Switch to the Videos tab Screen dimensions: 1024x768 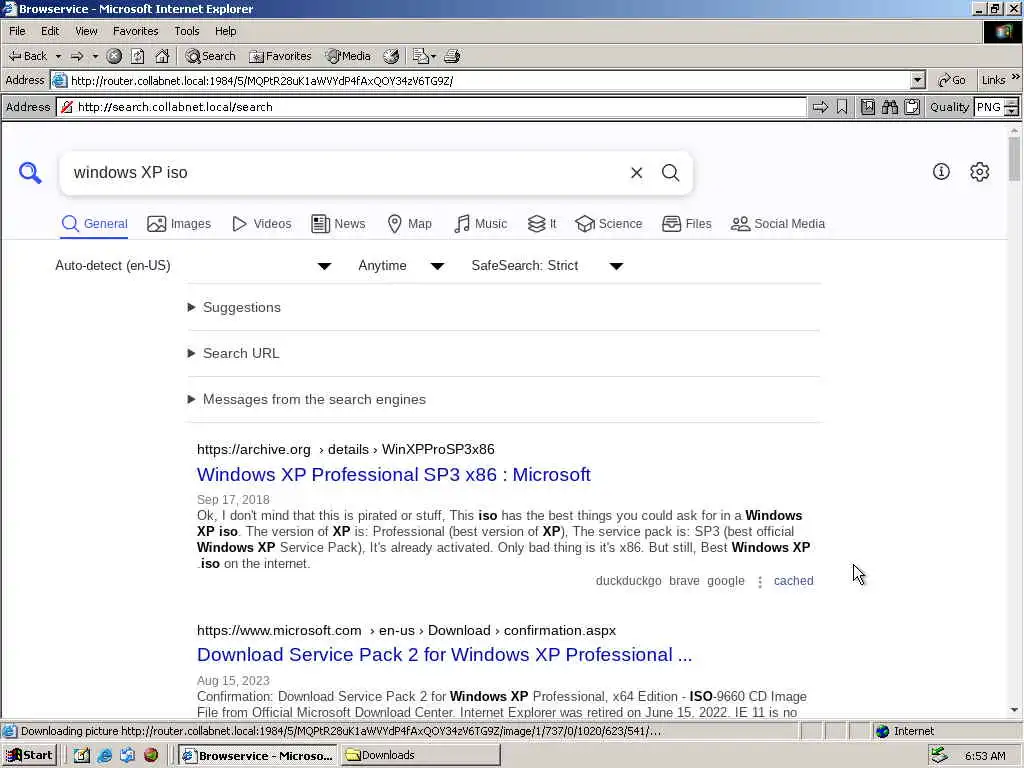click(262, 224)
